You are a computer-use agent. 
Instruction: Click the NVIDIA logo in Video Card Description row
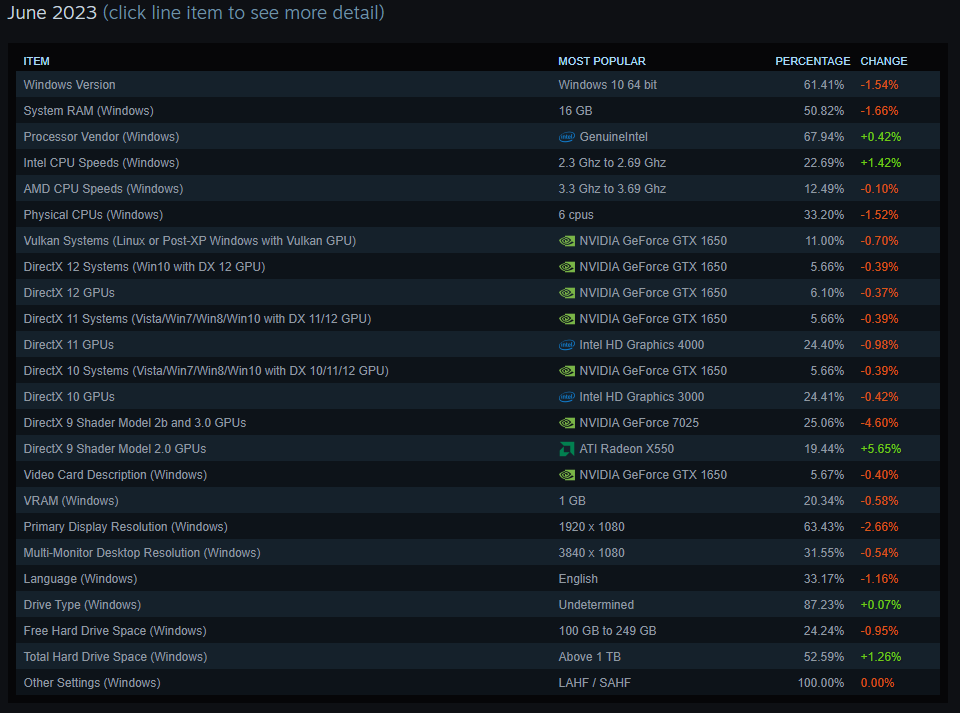[566, 475]
